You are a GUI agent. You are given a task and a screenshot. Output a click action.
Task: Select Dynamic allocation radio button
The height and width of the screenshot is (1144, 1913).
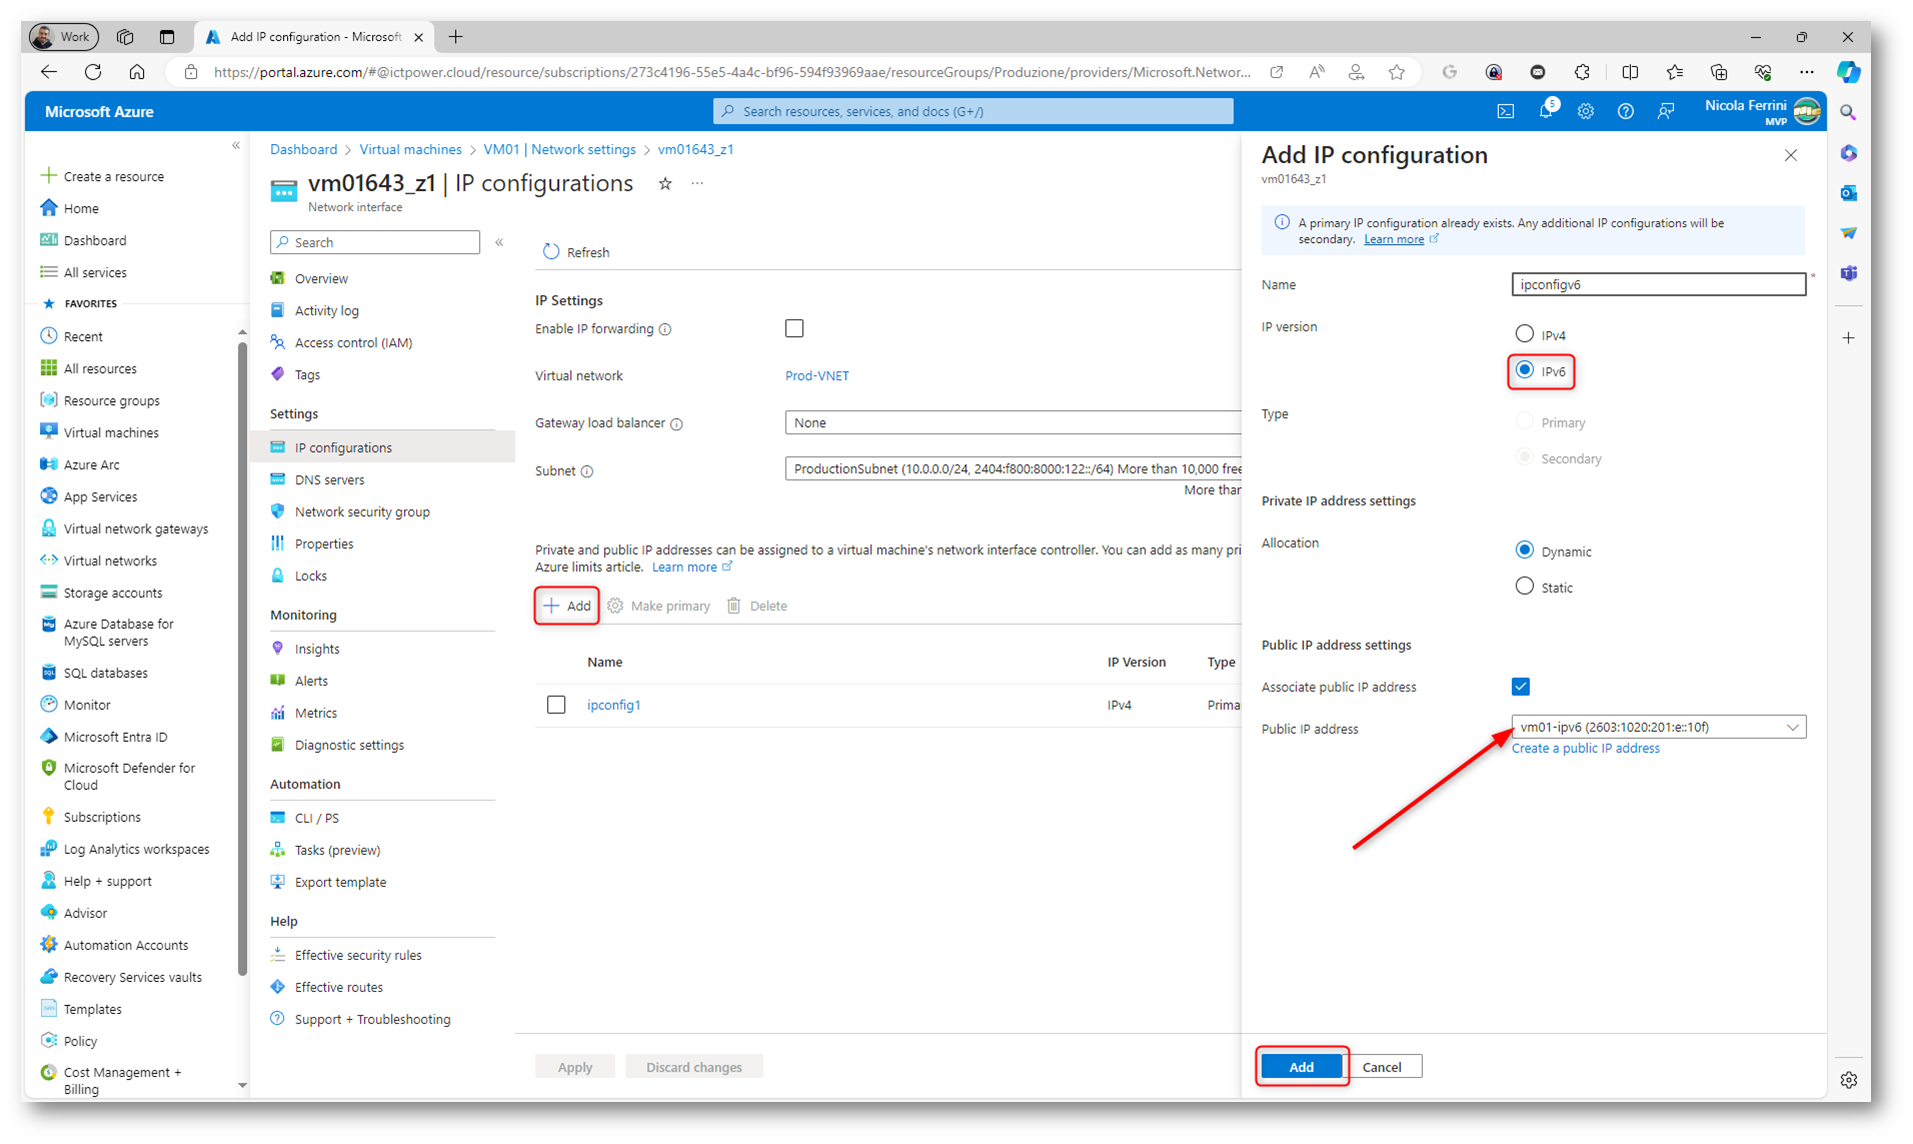(1524, 550)
